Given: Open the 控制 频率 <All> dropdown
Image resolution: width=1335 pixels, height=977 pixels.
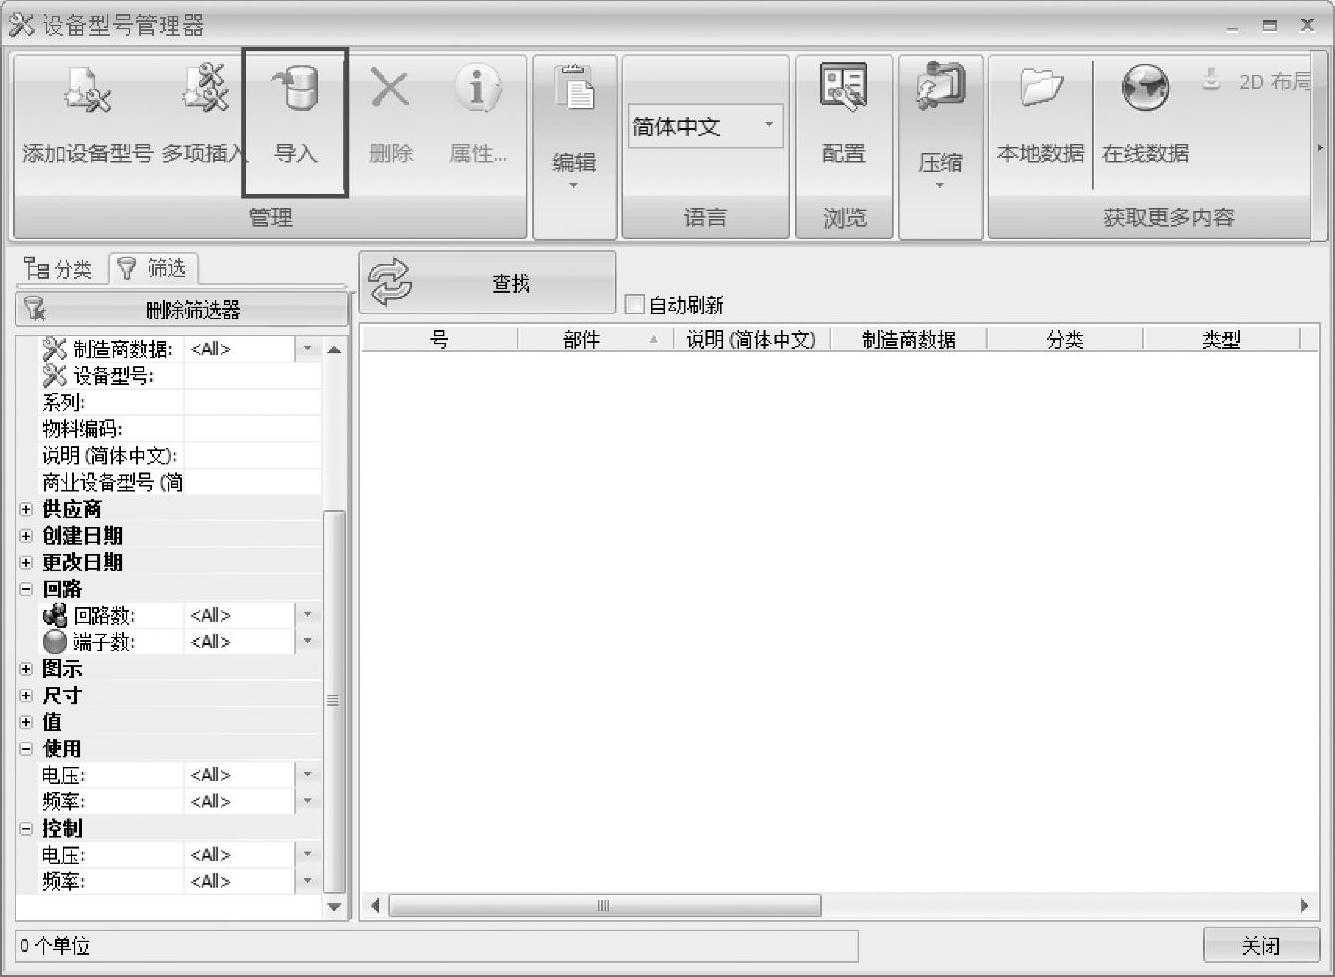Looking at the screenshot, I should coord(308,881).
